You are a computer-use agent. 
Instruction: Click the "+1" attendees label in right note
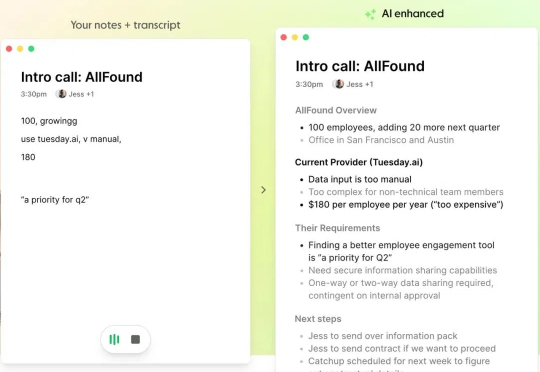369,84
